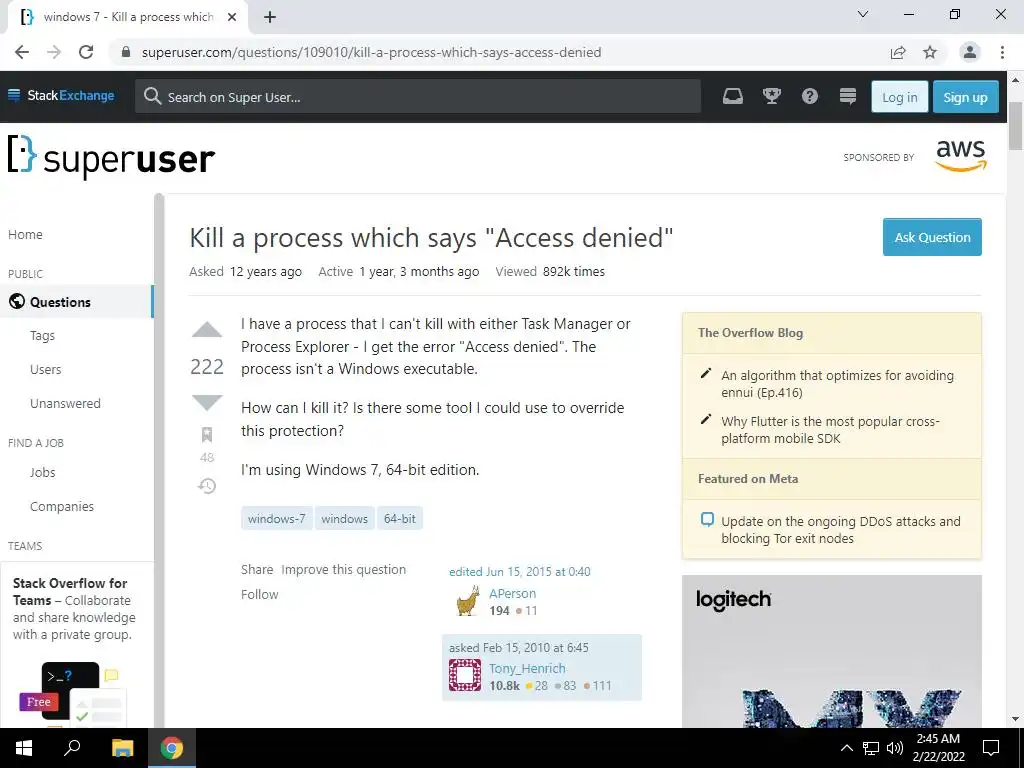Click the question title 'Kill a process which says'
The width and height of the screenshot is (1024, 768).
(x=431, y=238)
